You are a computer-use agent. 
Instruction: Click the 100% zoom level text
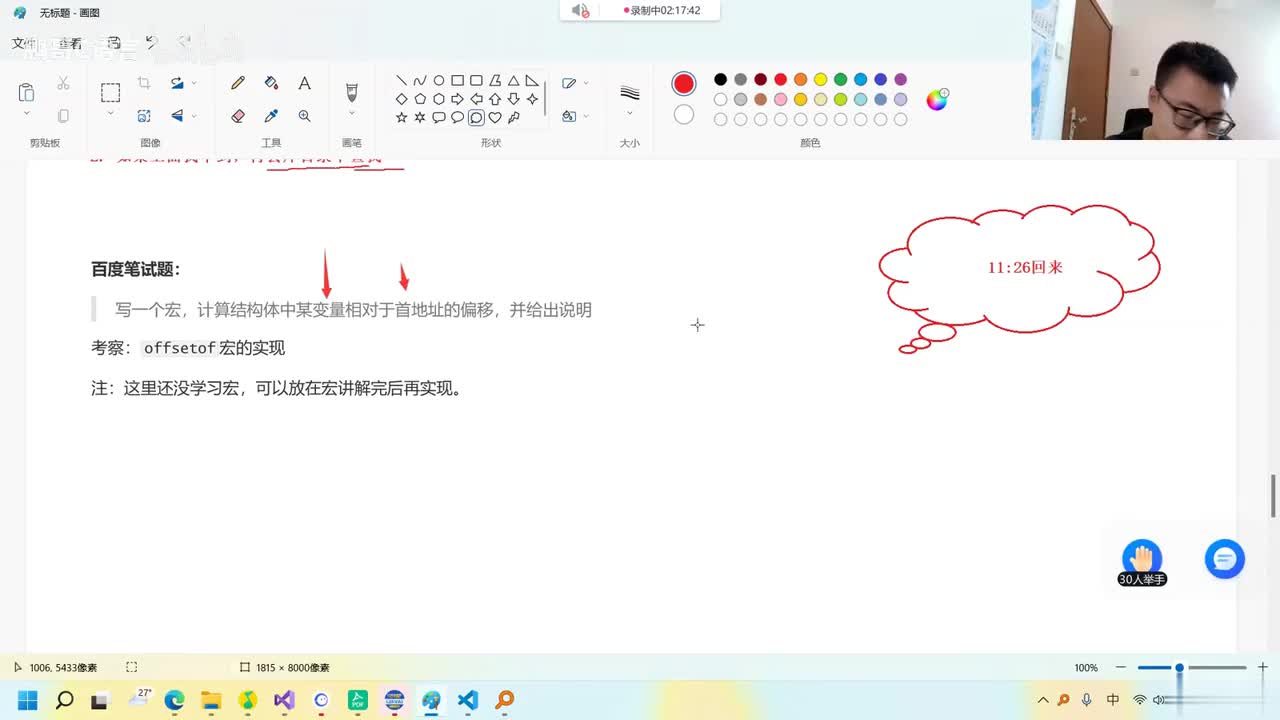coord(1086,667)
